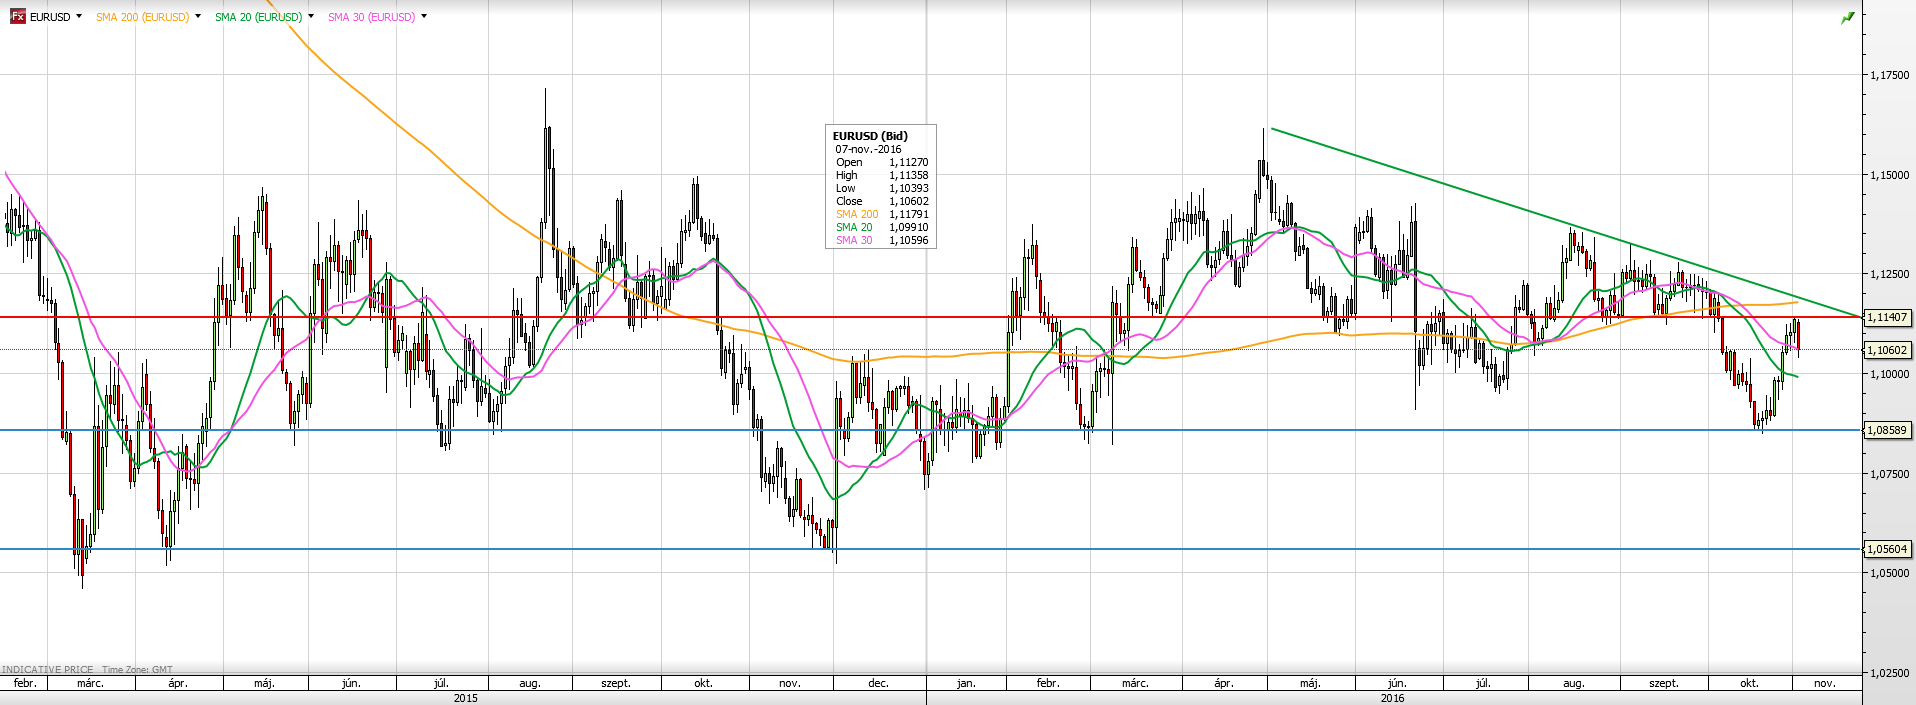The height and width of the screenshot is (705, 1916).
Task: Click the jan. month label on time axis
Action: click(x=966, y=684)
